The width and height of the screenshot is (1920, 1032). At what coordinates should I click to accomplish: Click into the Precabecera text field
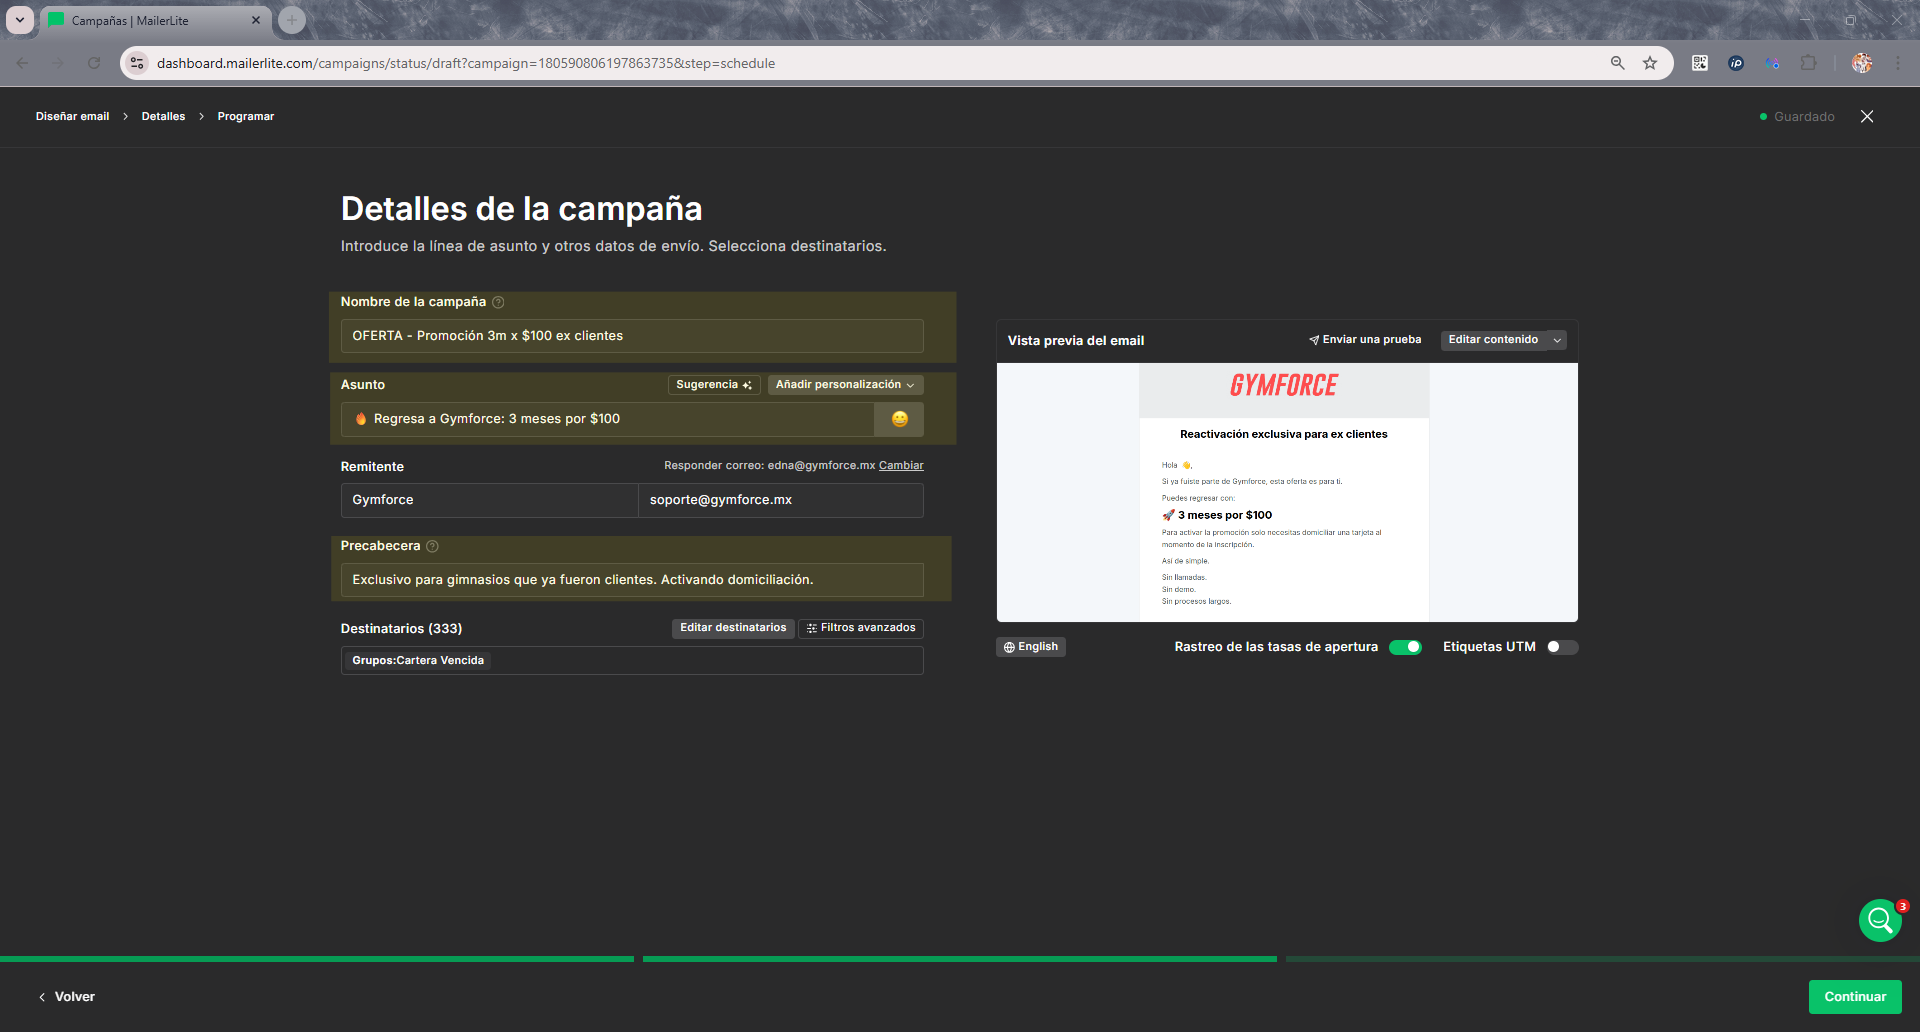click(x=632, y=580)
